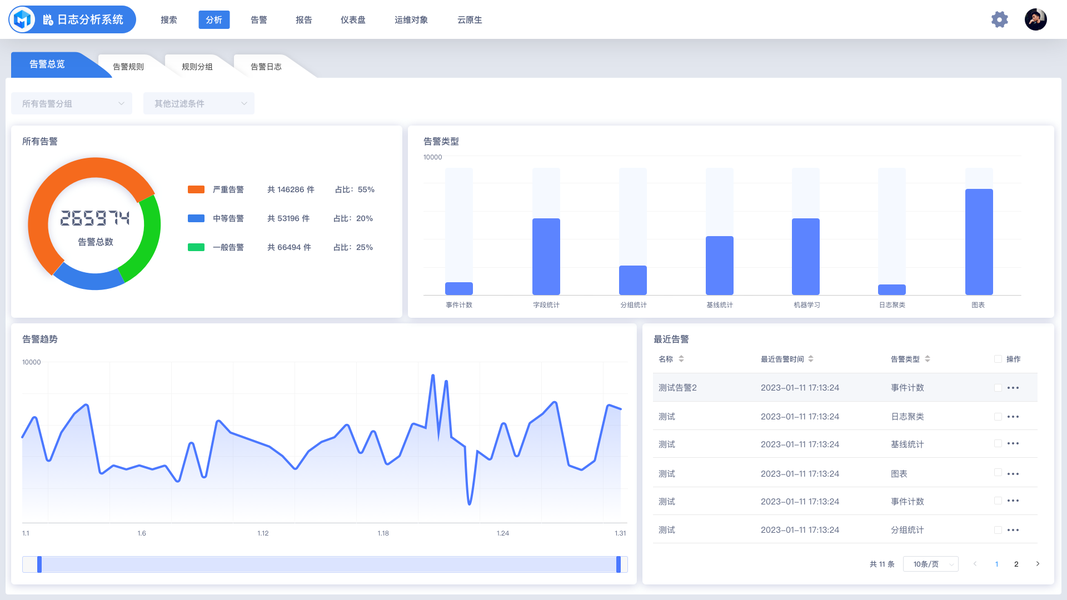
Task: Open more actions for 分组统计 row
Action: 1013,530
